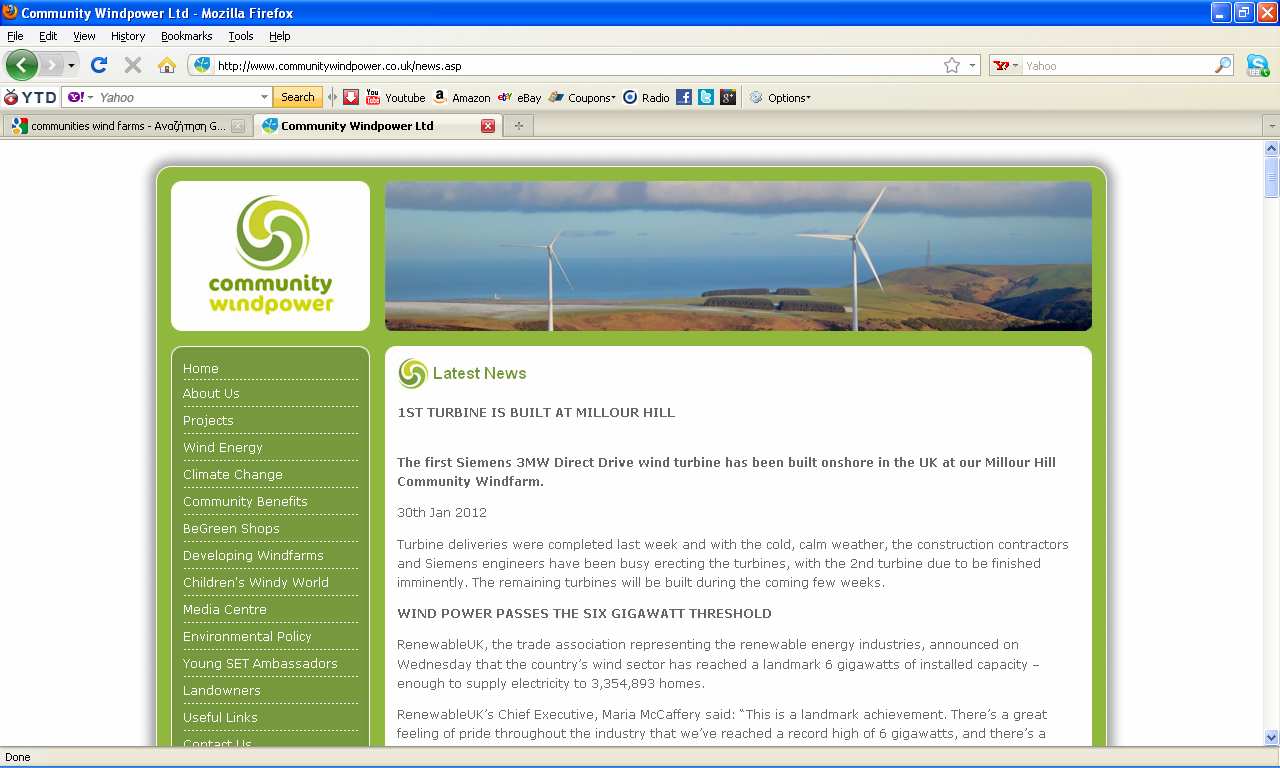Open the Help menu
Image resolution: width=1280 pixels, height=768 pixels.
coord(280,36)
